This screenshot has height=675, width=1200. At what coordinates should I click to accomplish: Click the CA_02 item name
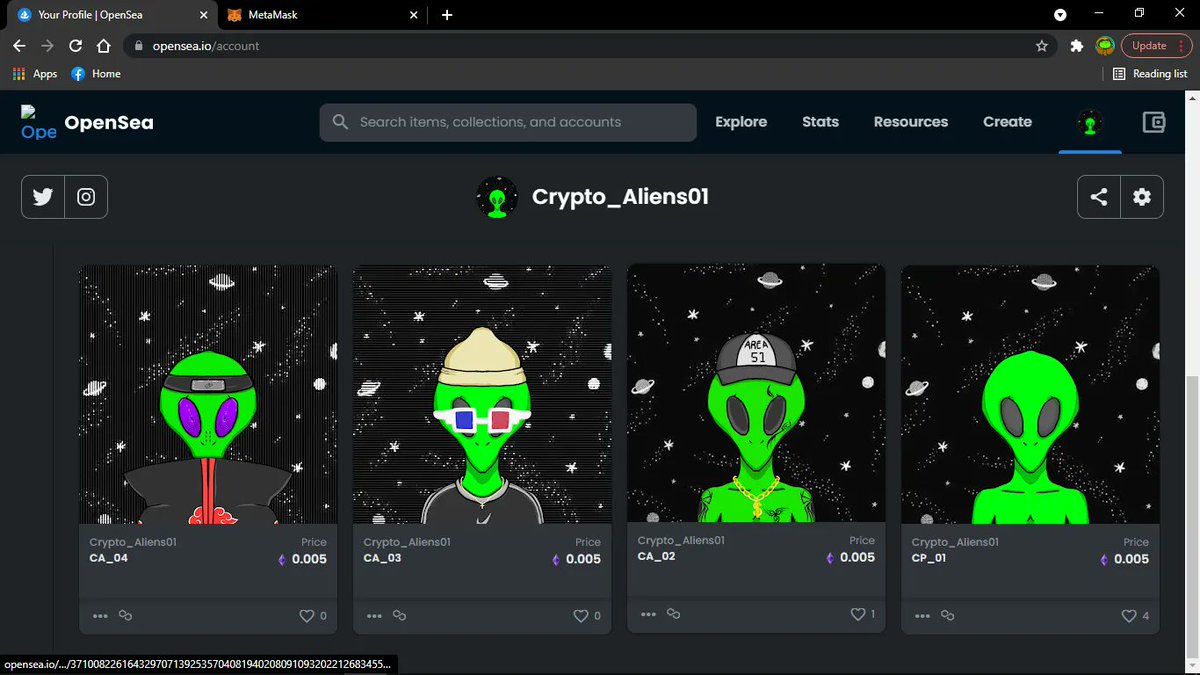coord(656,556)
